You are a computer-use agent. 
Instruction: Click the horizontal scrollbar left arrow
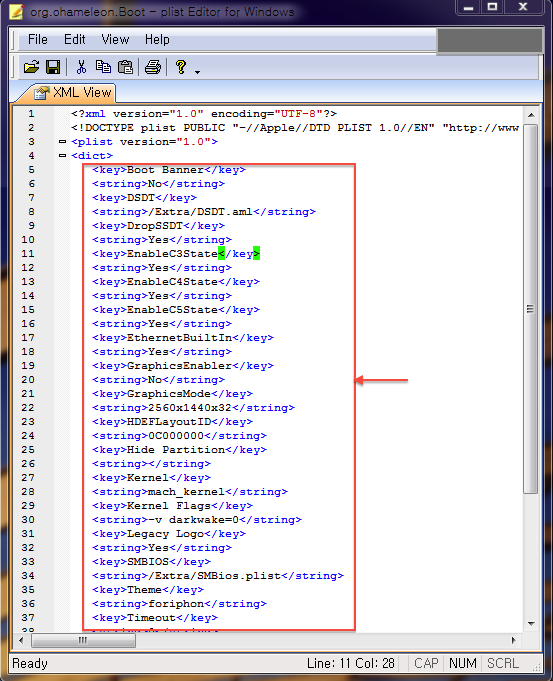tap(21, 640)
